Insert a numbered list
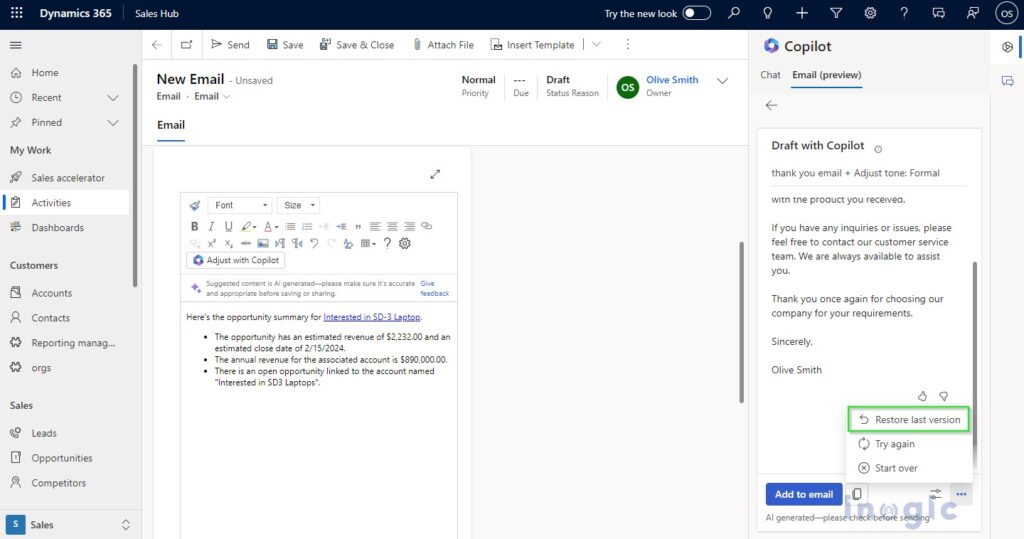Image resolution: width=1024 pixels, height=539 pixels. click(x=307, y=227)
